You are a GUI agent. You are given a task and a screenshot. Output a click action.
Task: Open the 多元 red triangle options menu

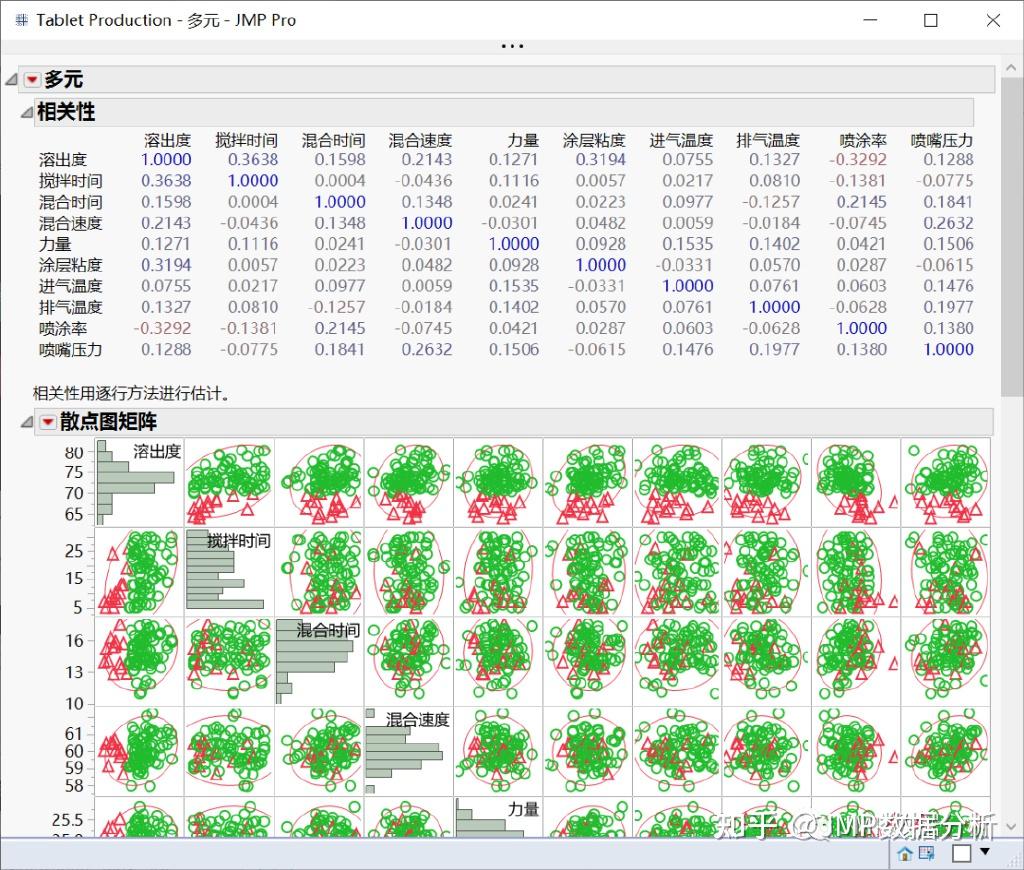click(x=31, y=79)
